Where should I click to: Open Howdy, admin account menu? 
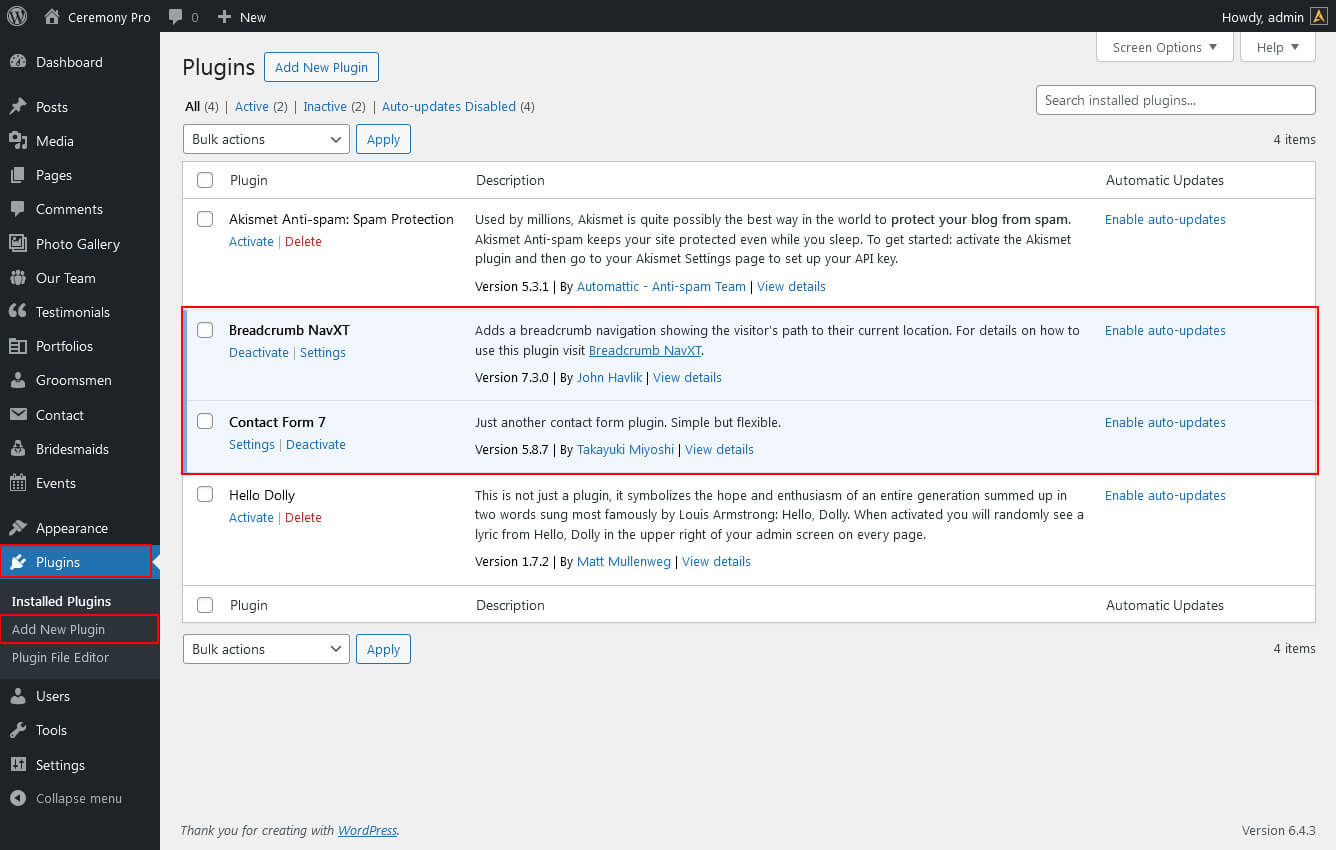click(1274, 17)
